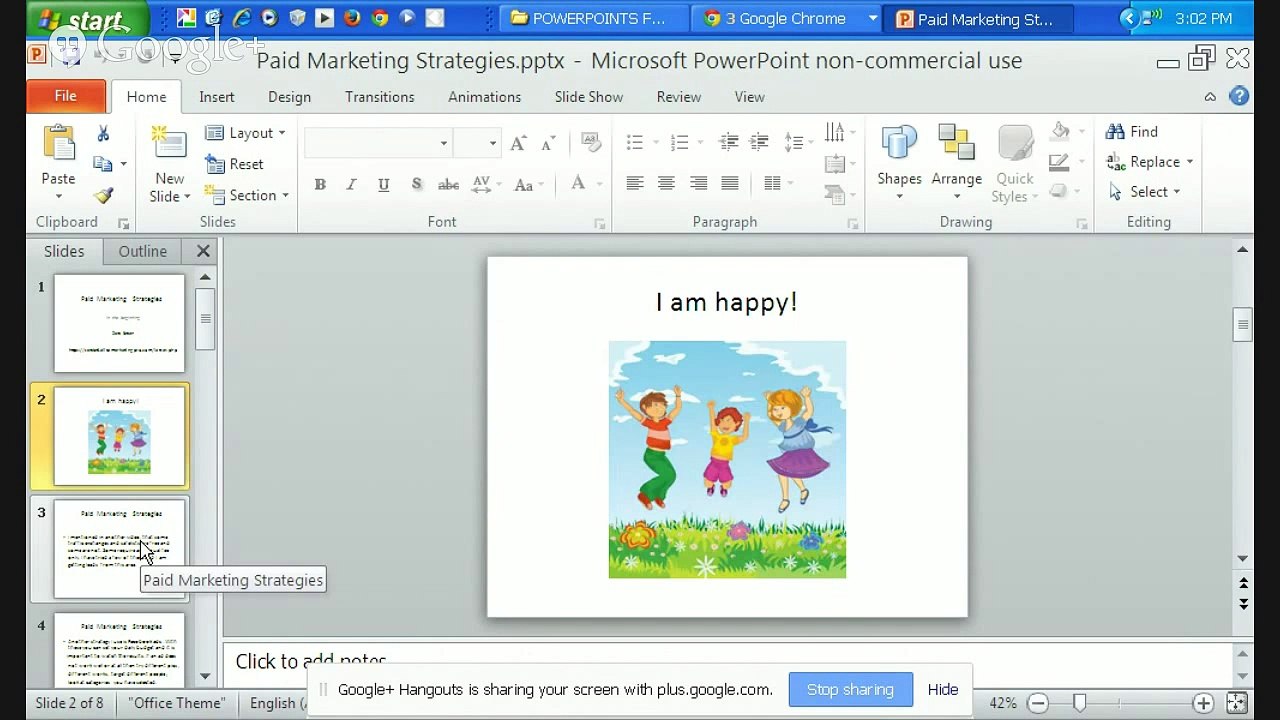Click Clear Formatting icon
The width and height of the screenshot is (1280, 720).
coord(591,143)
